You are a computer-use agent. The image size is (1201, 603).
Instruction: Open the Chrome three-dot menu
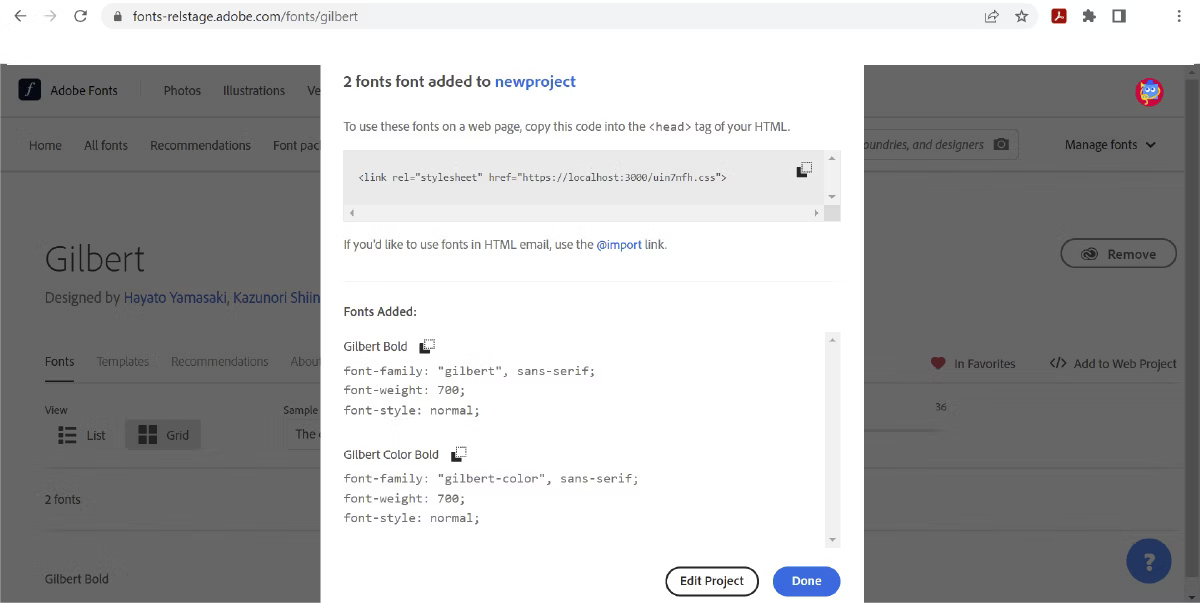[x=1180, y=16]
